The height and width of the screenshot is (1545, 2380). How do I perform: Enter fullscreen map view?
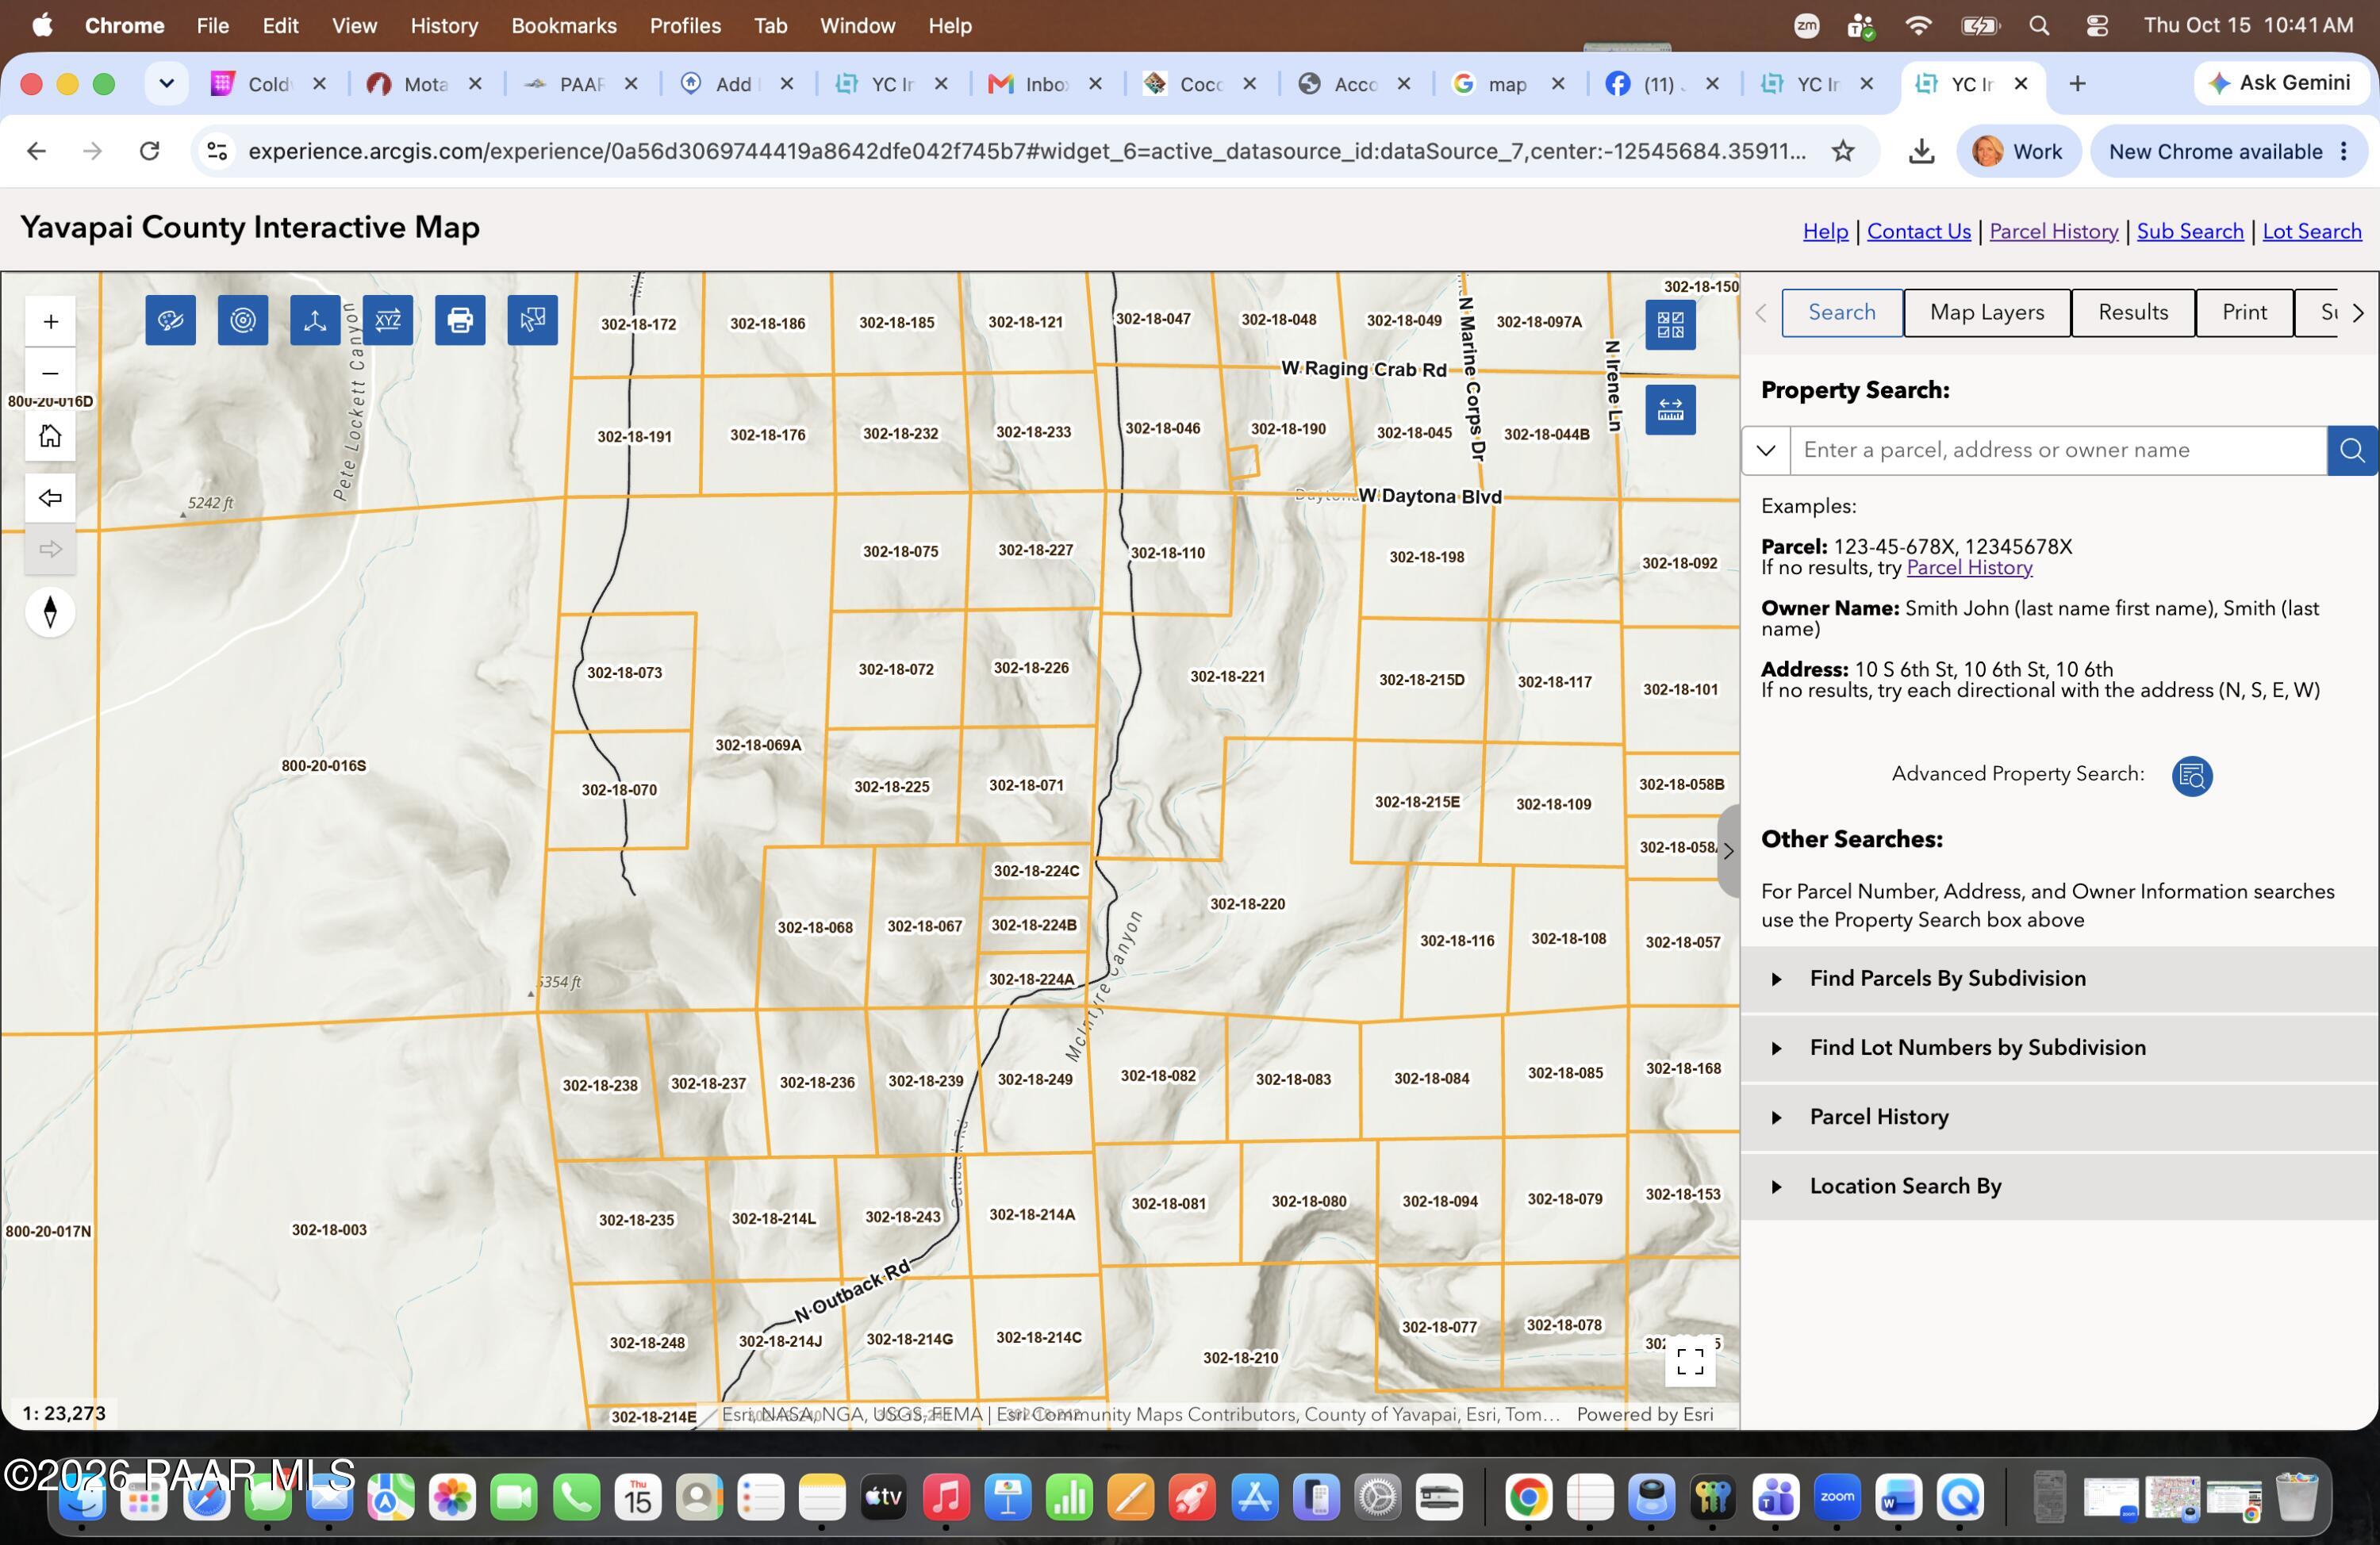click(x=1690, y=1361)
